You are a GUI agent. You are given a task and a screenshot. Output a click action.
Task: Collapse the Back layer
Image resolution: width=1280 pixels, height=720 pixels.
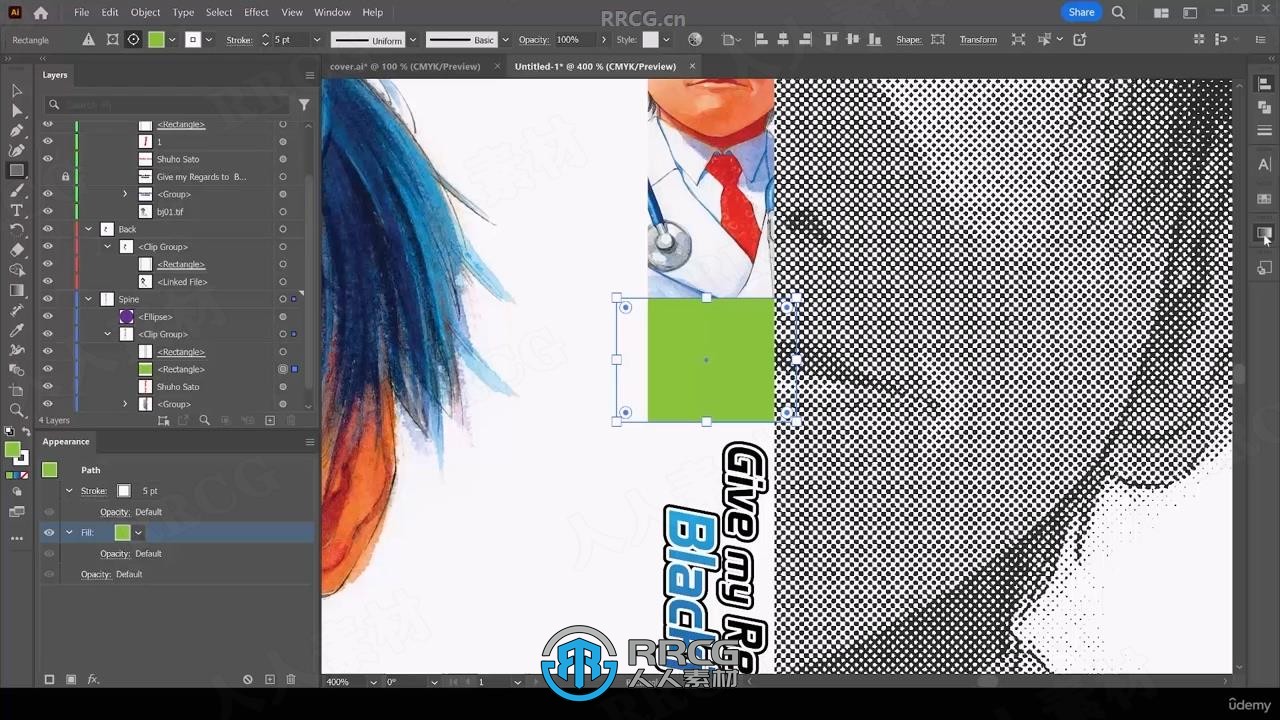(88, 229)
